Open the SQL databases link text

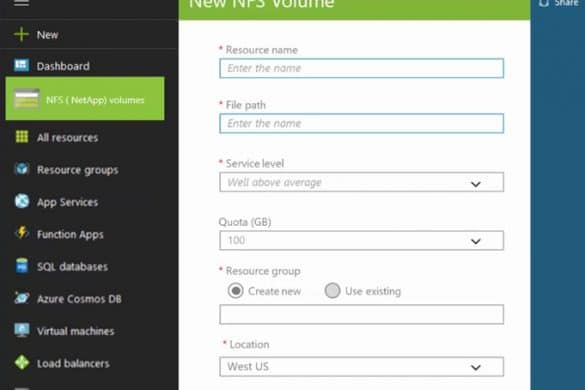(x=72, y=266)
